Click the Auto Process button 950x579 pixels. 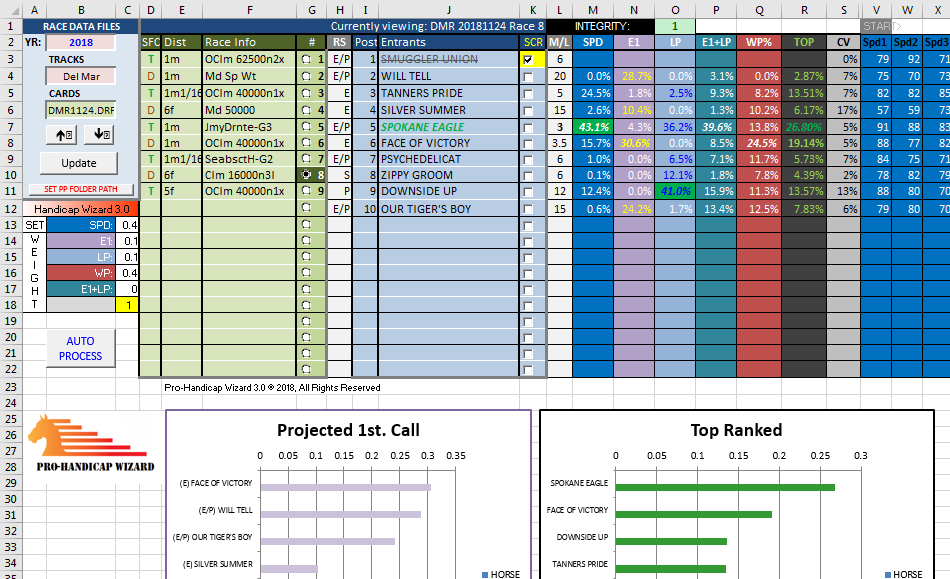pos(80,348)
